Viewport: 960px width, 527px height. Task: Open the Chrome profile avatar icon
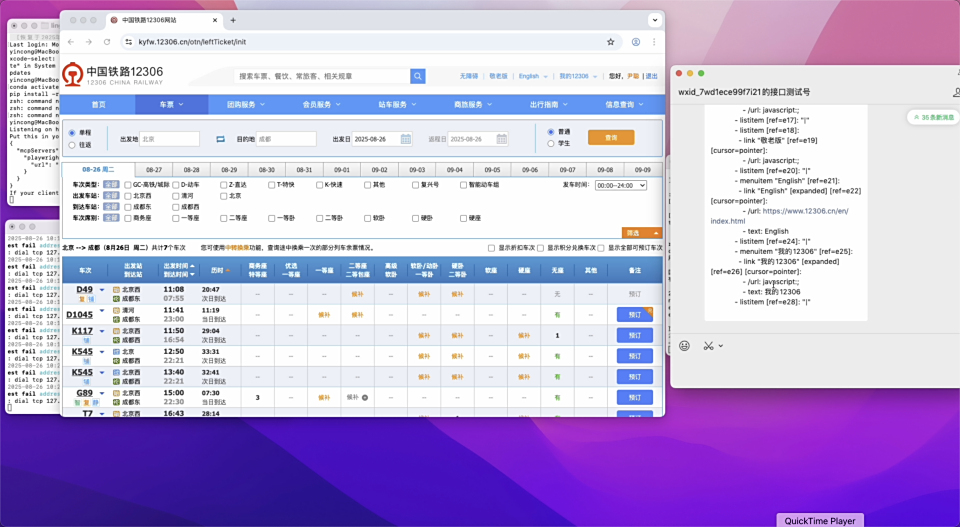[636, 42]
